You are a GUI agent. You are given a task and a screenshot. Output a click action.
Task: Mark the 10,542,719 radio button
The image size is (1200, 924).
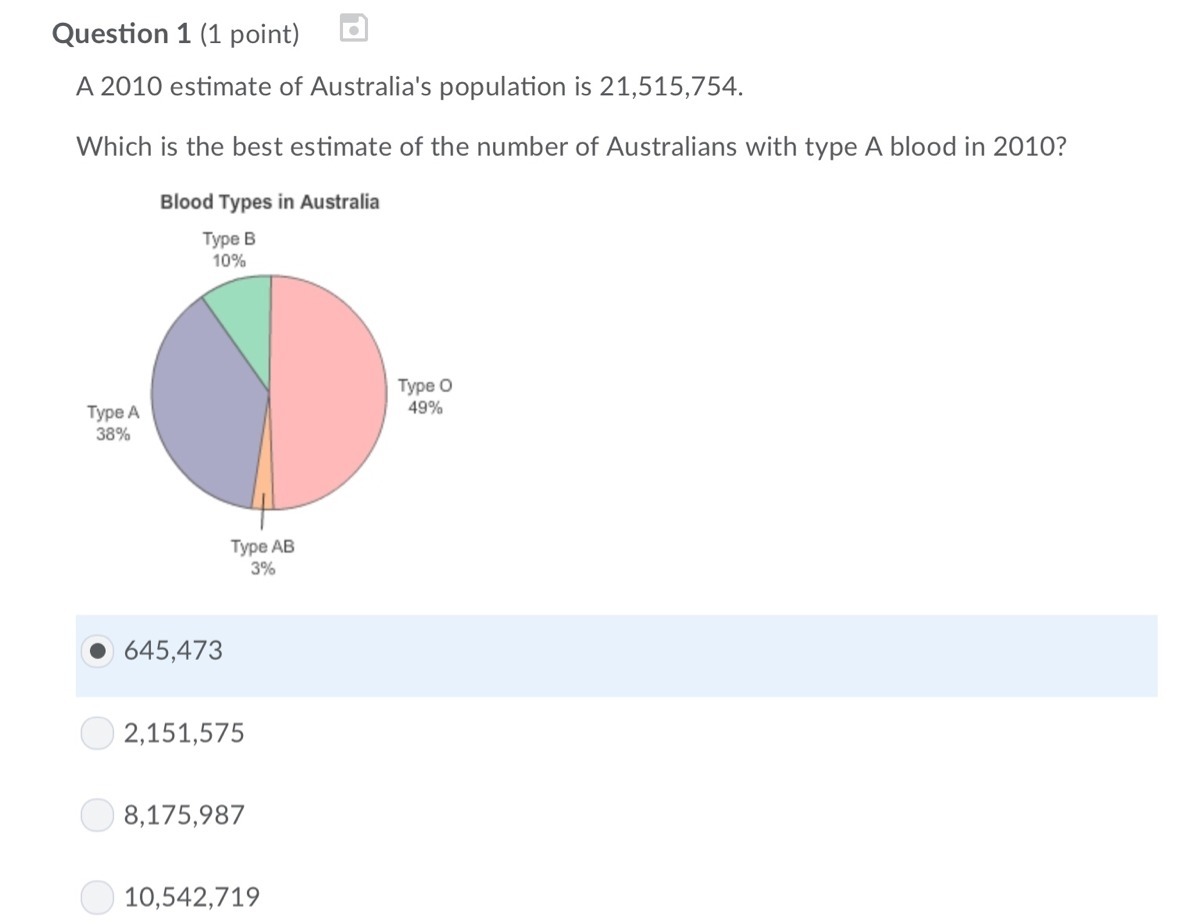coord(97,897)
